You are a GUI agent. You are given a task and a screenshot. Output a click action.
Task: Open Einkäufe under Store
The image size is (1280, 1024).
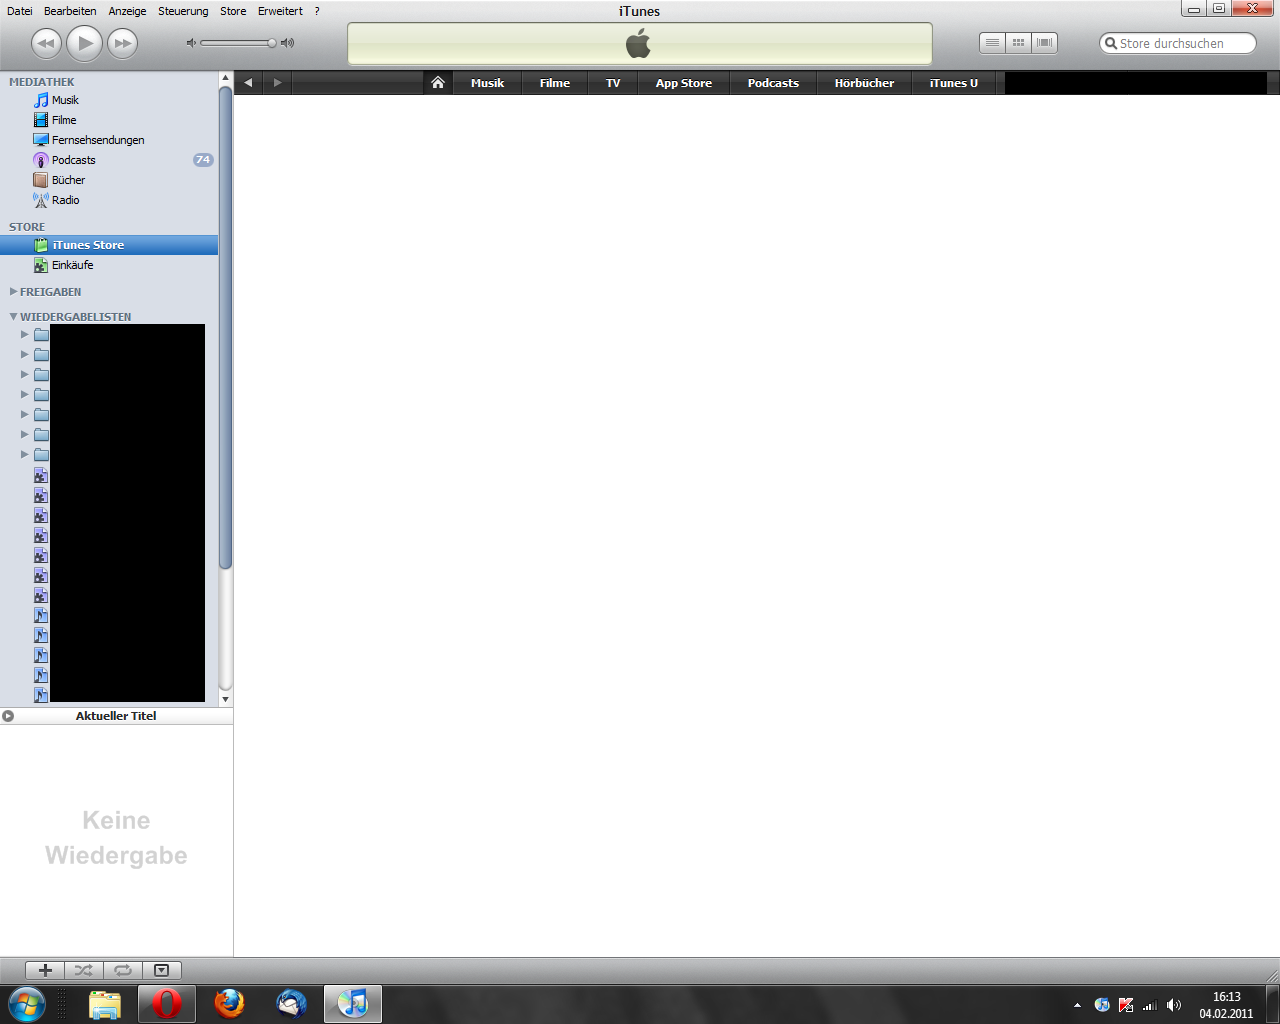click(73, 265)
